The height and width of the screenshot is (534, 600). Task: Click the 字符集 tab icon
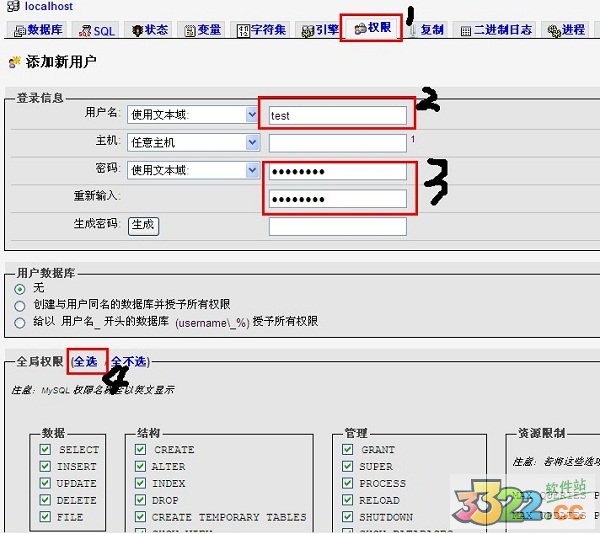point(243,31)
